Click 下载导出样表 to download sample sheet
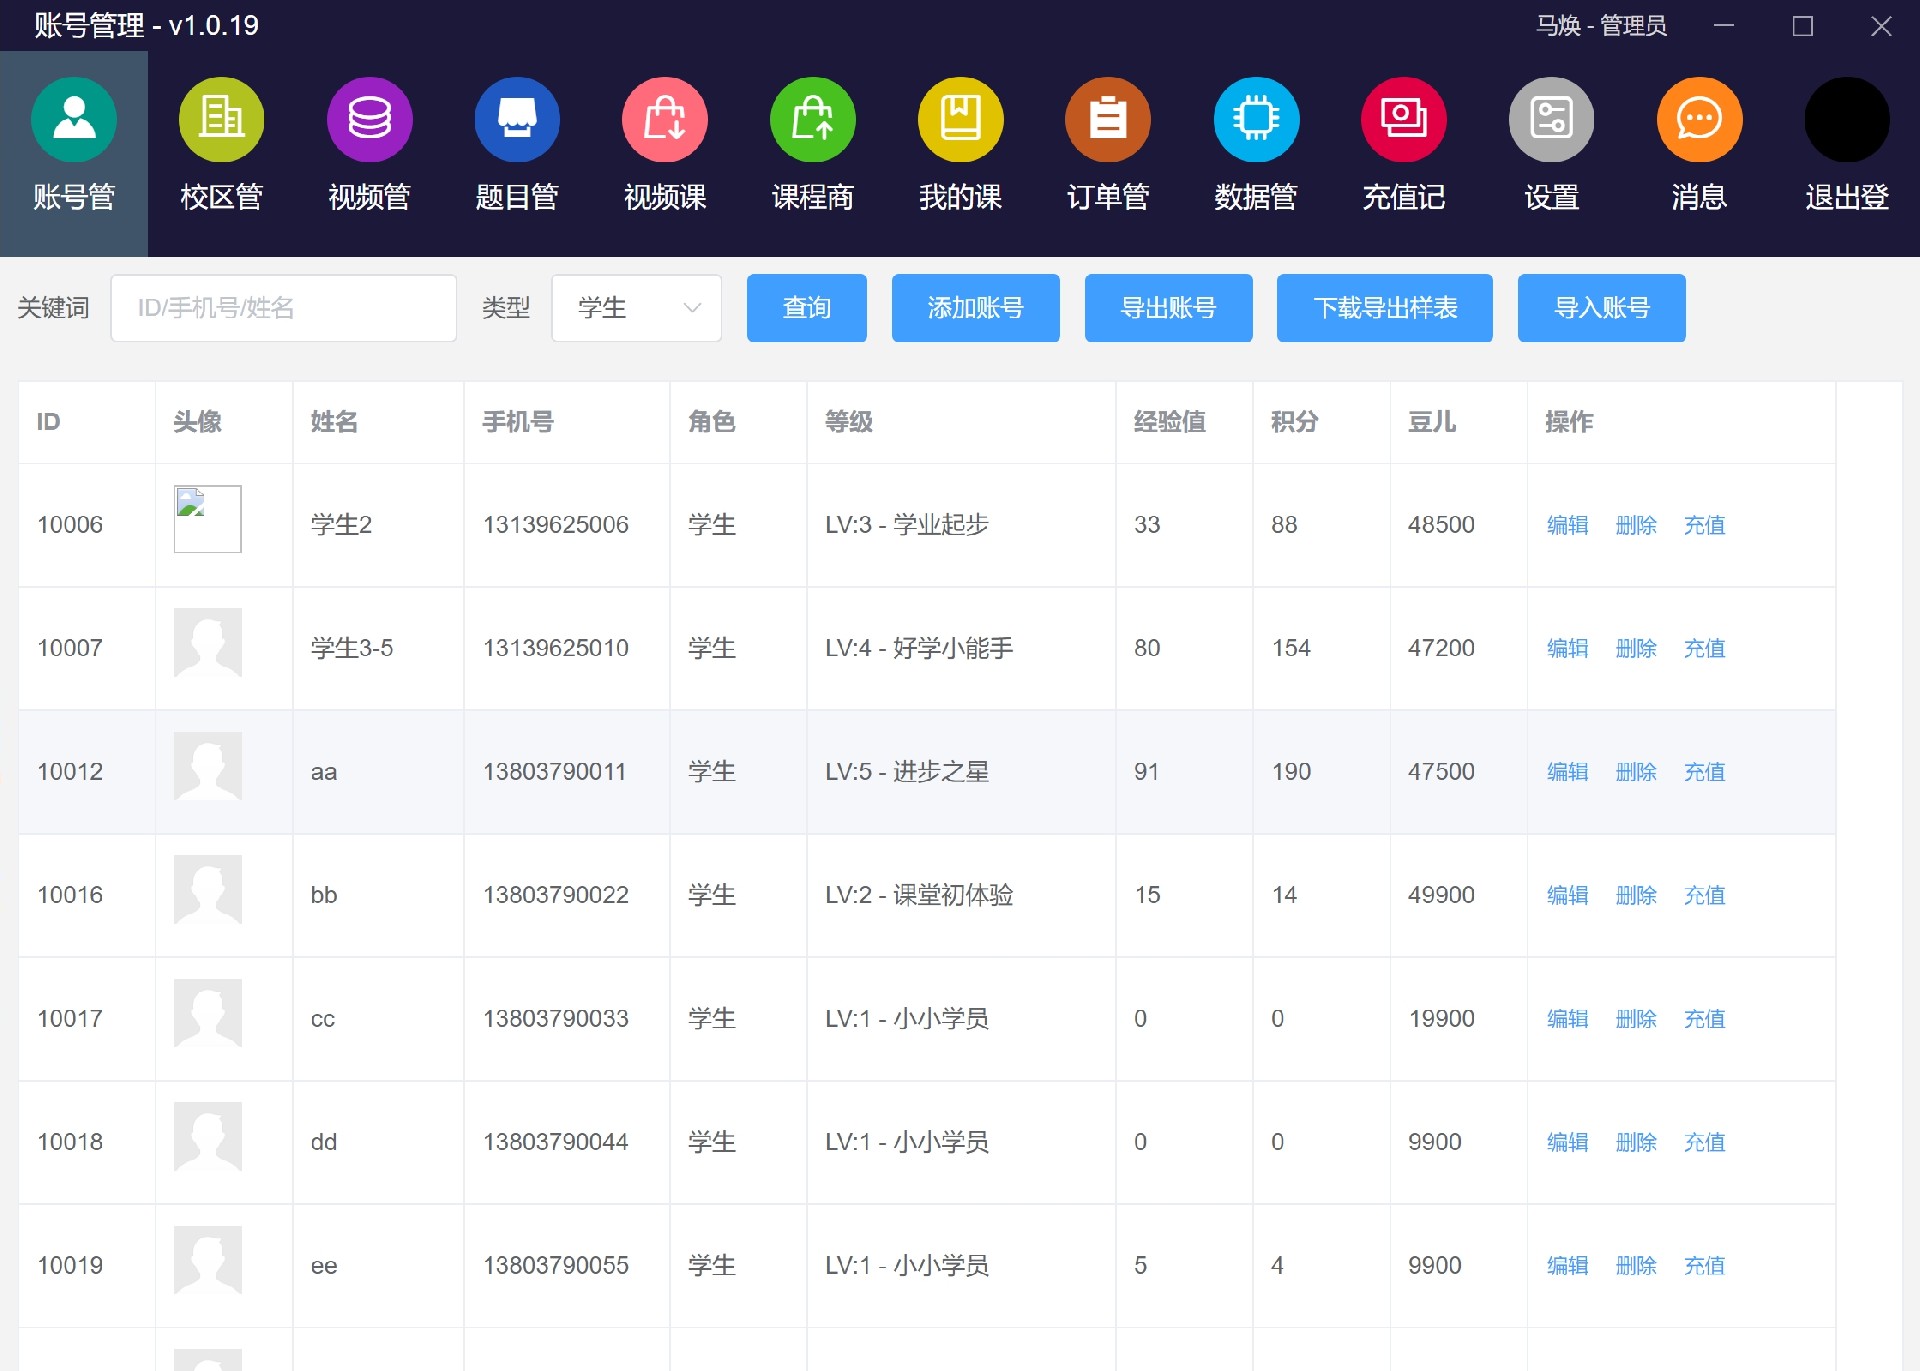 coord(1384,308)
